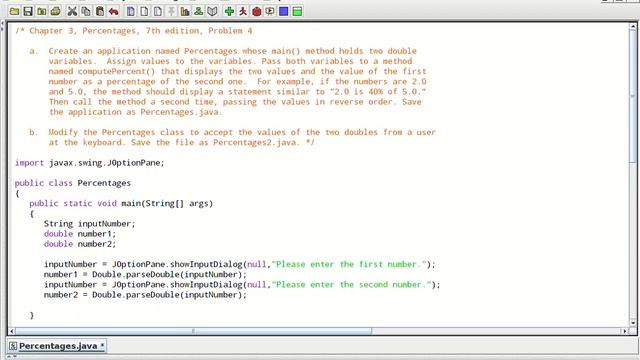
Task: Save the file with the floppy disk icon
Action: pyautogui.click(x=28, y=11)
